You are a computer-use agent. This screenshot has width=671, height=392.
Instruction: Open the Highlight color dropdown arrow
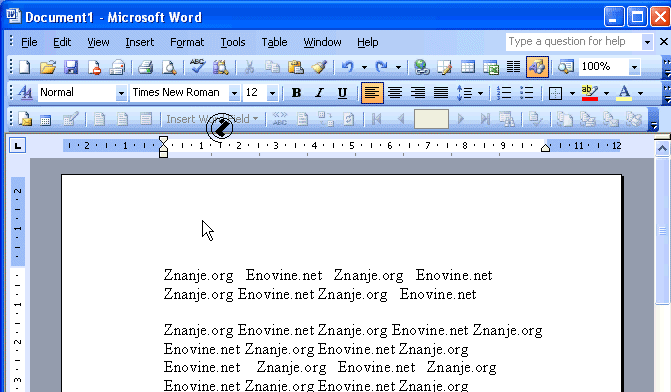[x=606, y=93]
